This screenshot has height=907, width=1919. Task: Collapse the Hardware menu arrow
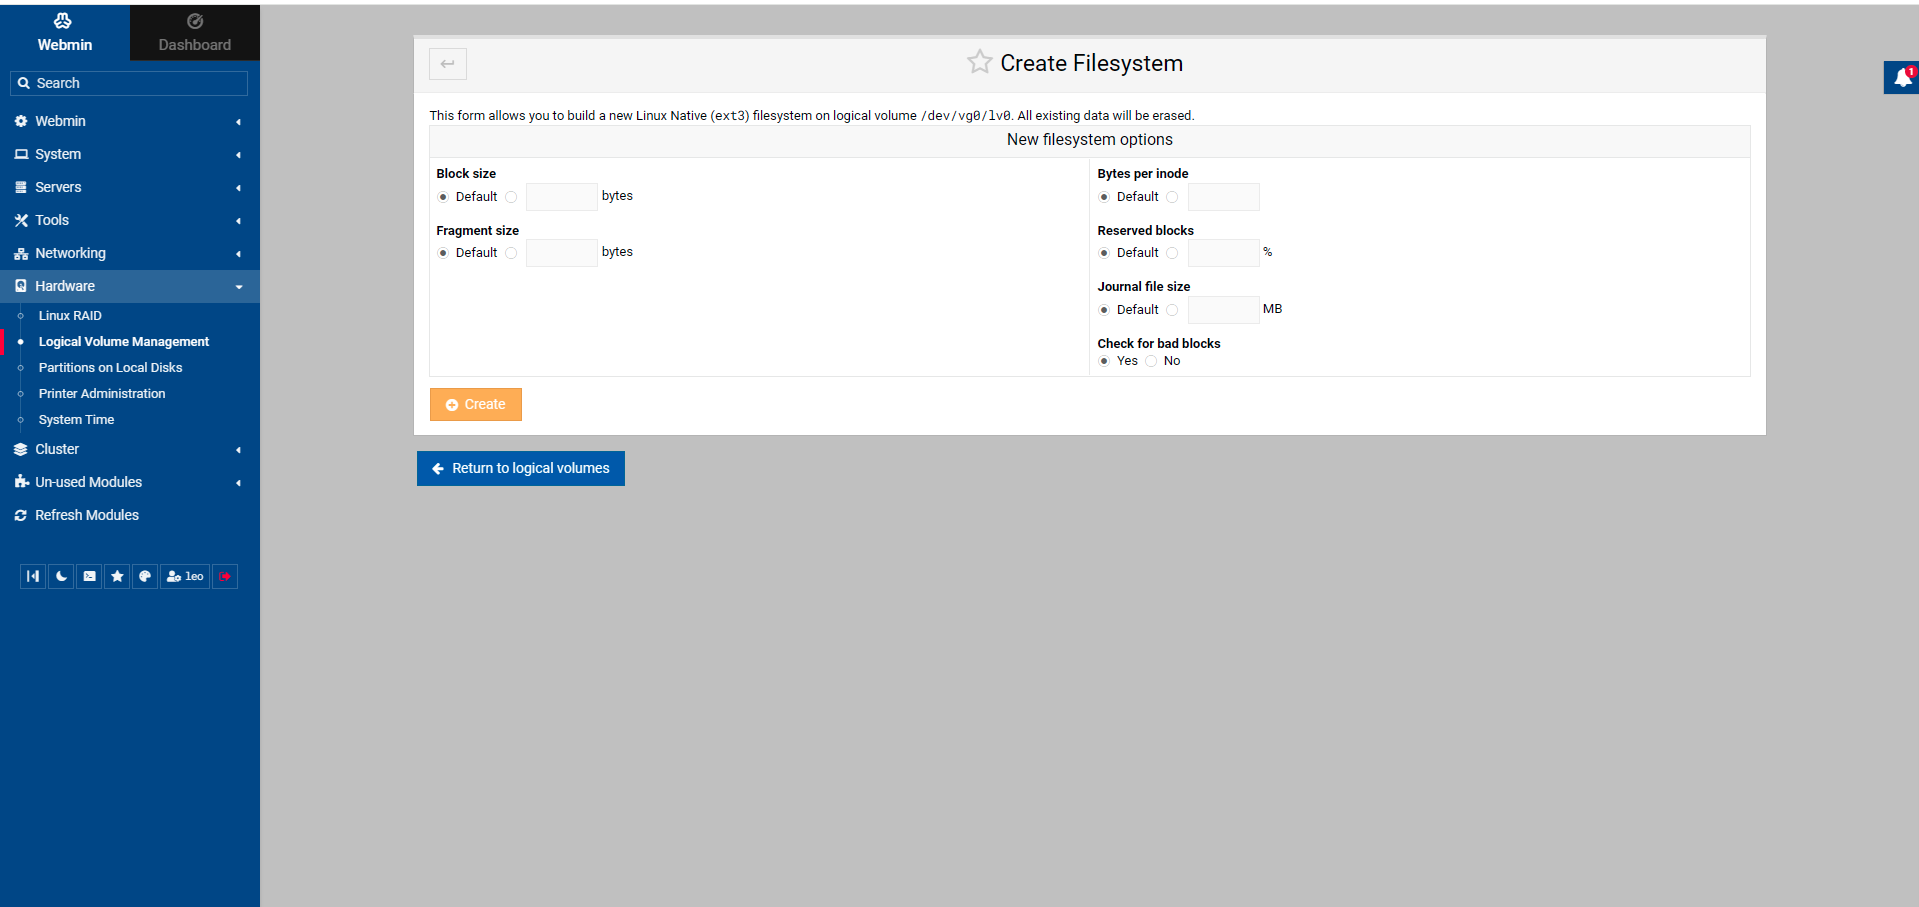tap(238, 287)
